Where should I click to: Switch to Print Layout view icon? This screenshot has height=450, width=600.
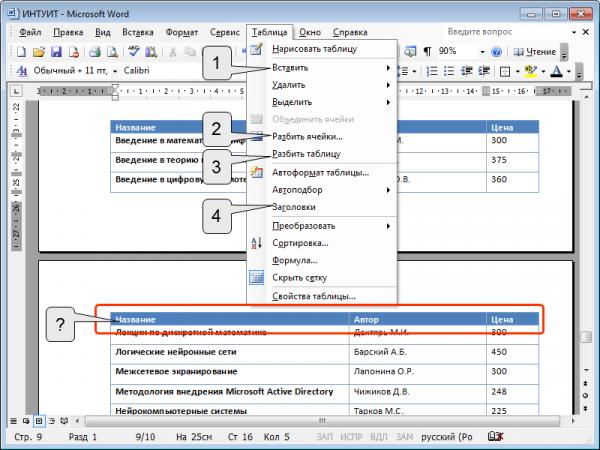tap(39, 421)
